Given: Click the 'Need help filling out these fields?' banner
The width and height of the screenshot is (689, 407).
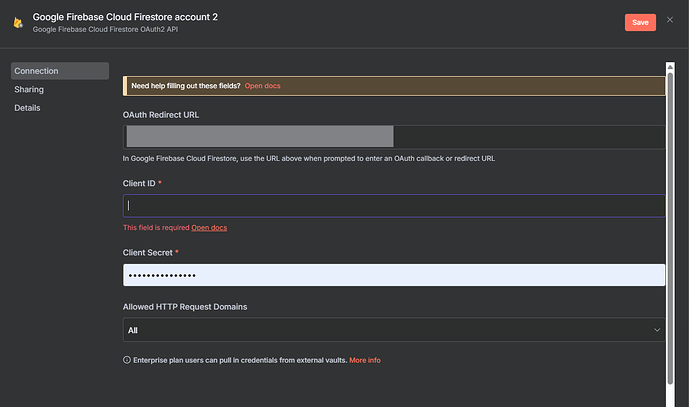Looking at the screenshot, I should pyautogui.click(x=186, y=86).
